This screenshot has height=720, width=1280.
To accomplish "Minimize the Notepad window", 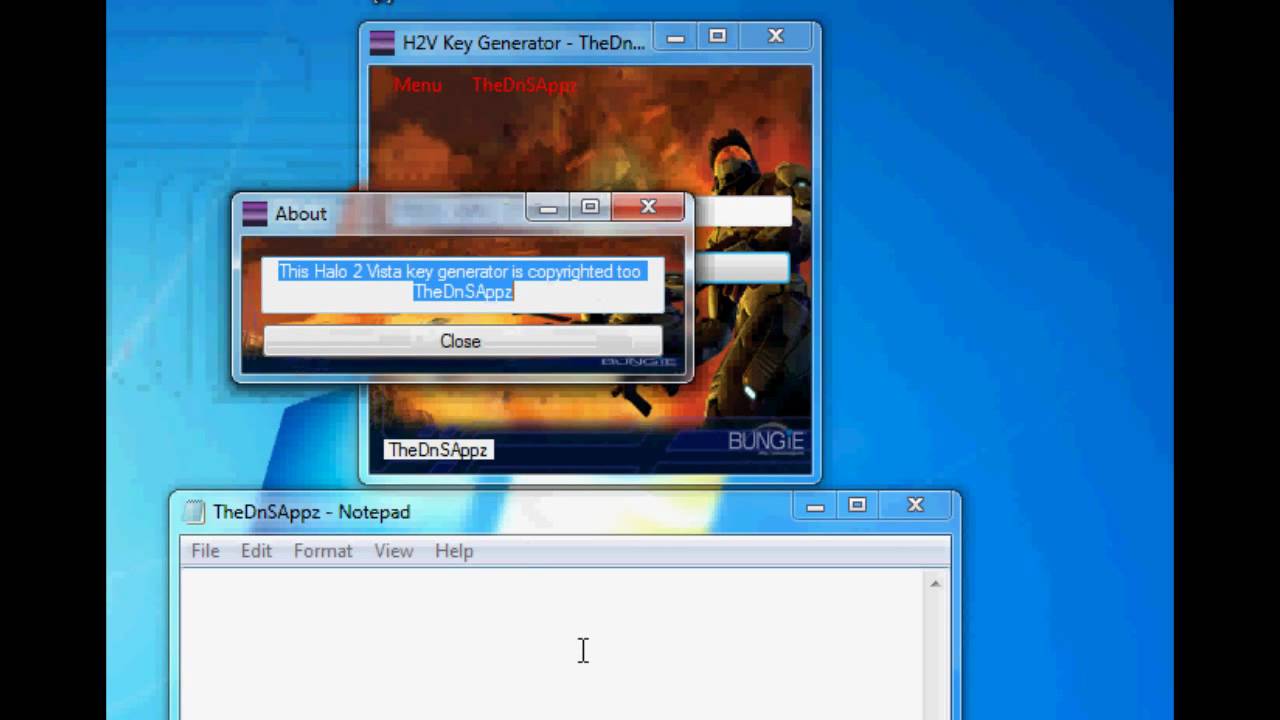I will (x=815, y=507).
